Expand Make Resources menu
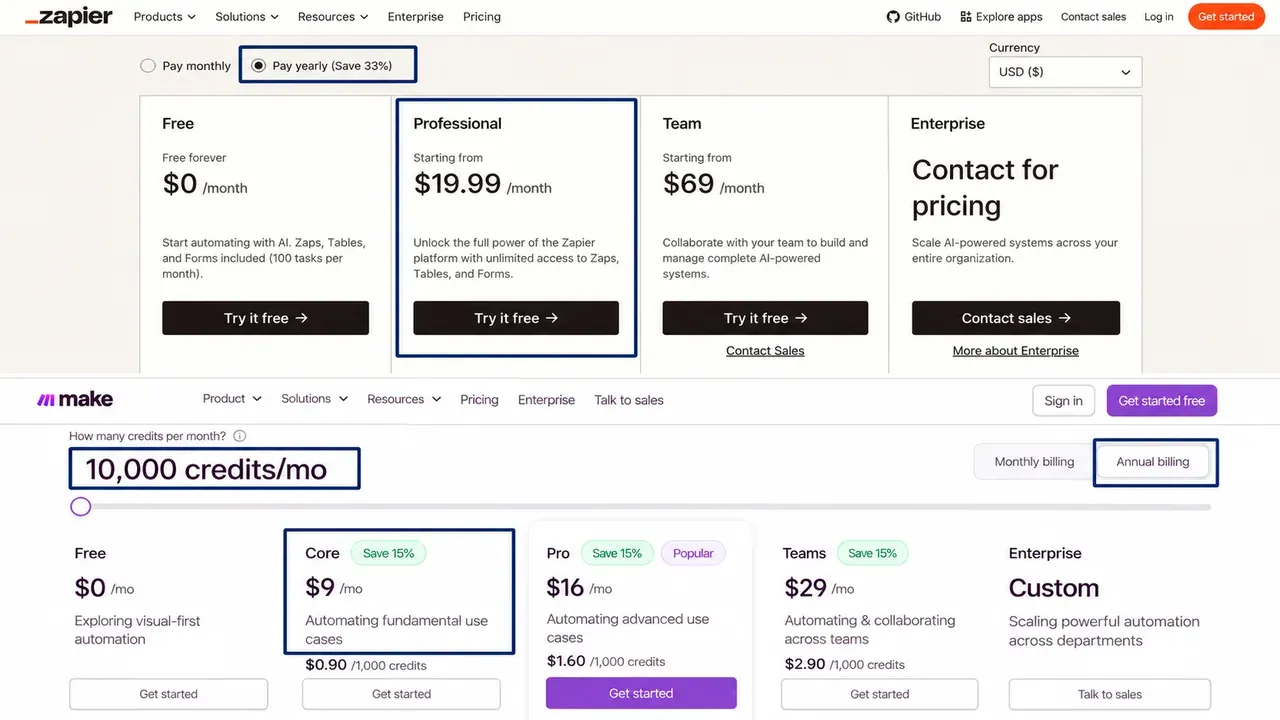Screen dimensions: 1280x720 pyautogui.click(x=404, y=399)
